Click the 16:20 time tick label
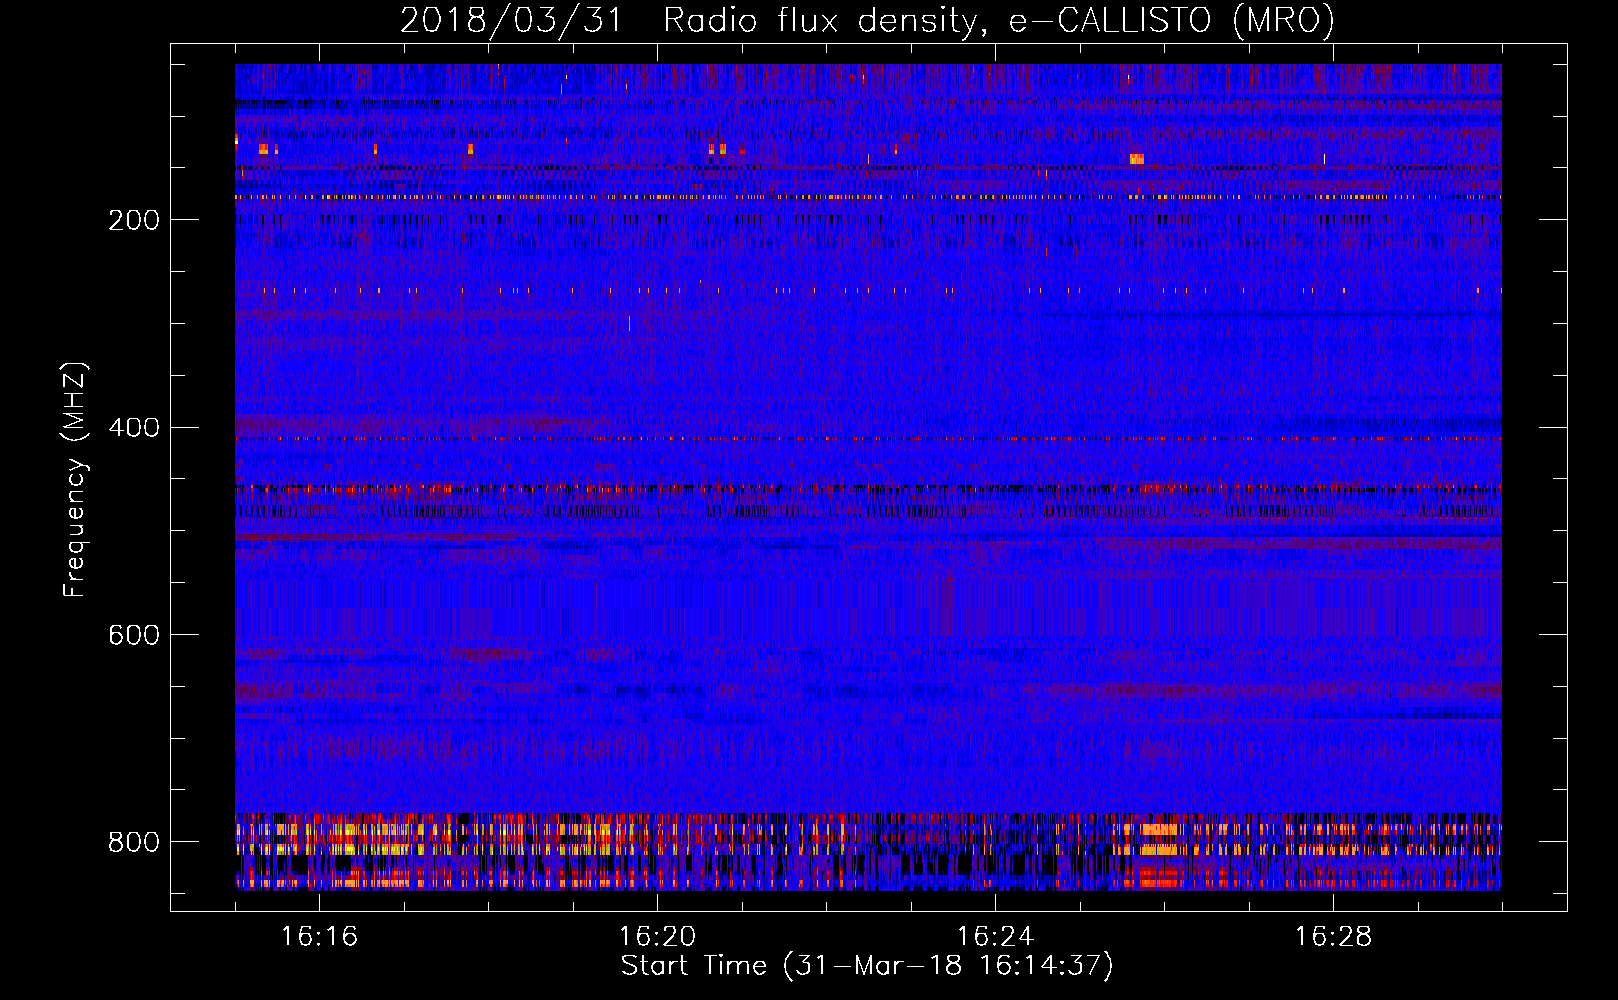Viewport: 1618px width, 1000px height. tap(657, 936)
